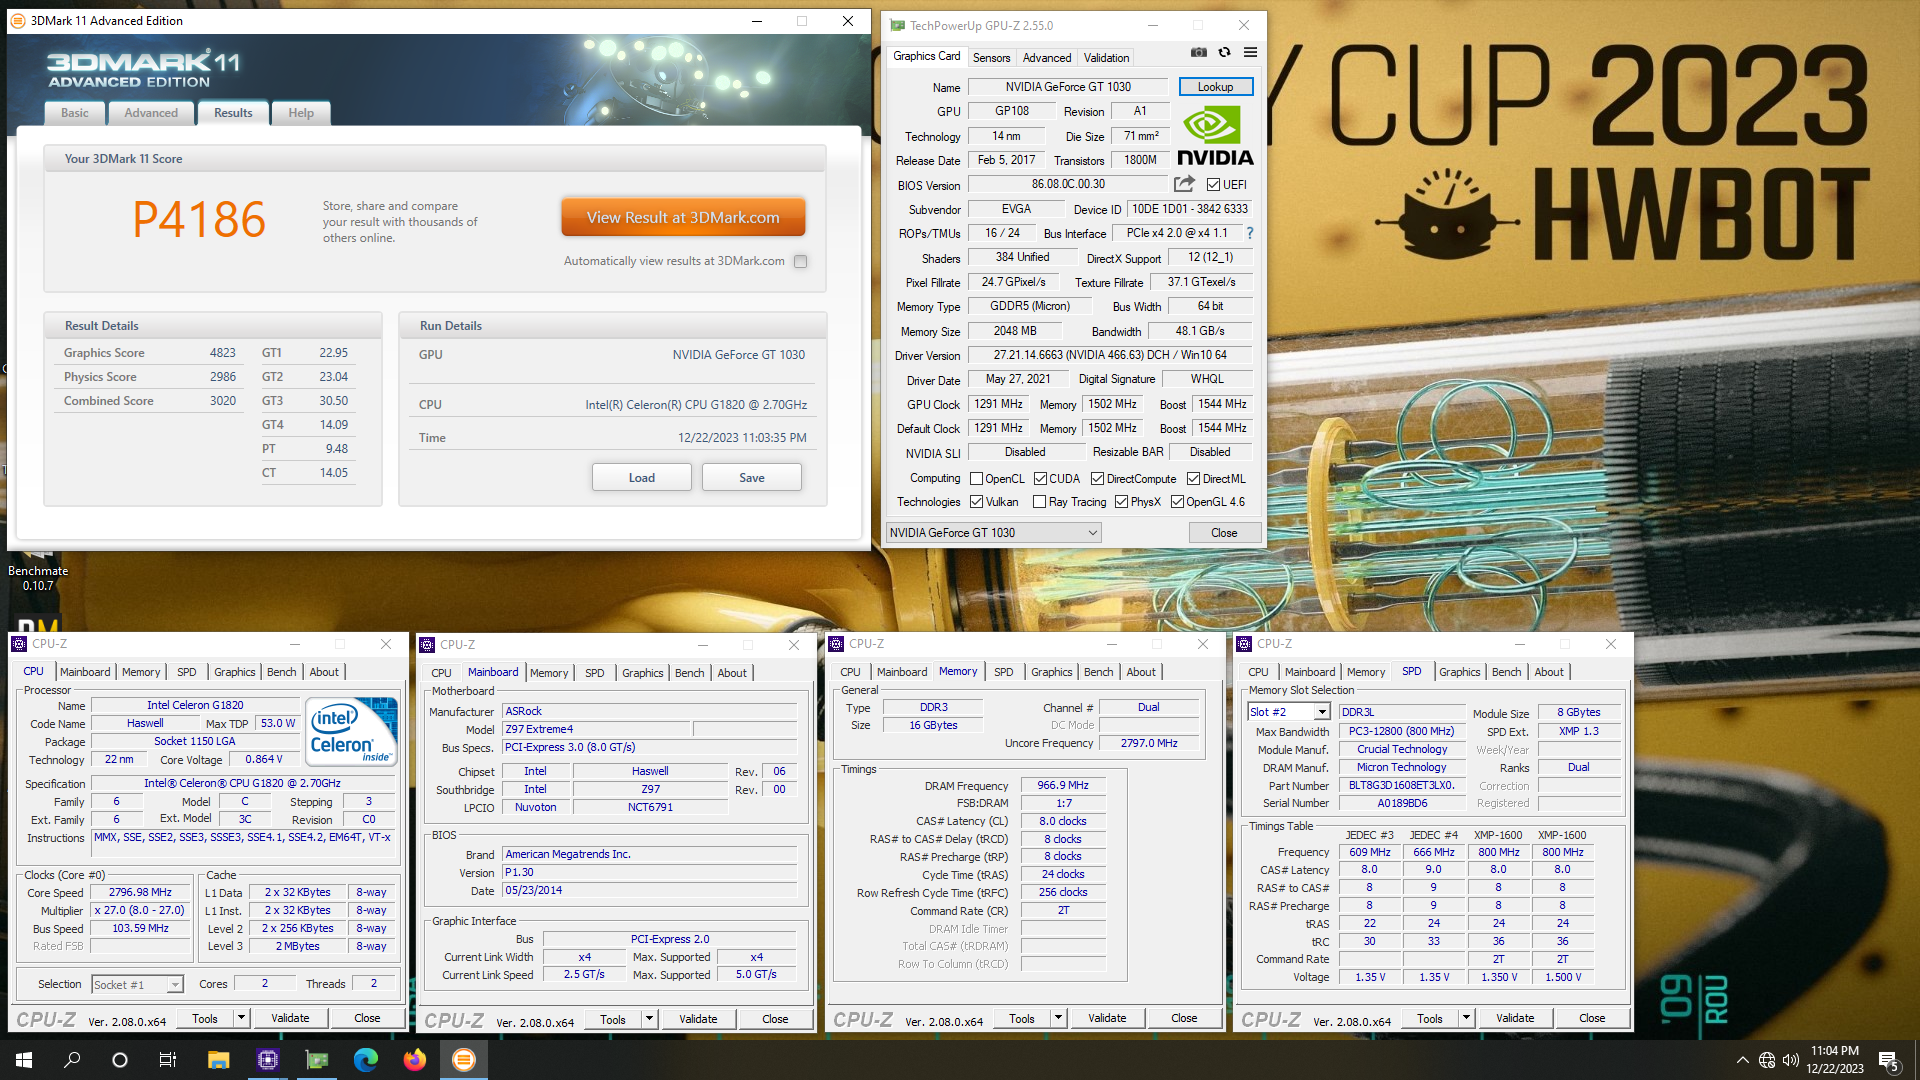Toggle CUDA checkbox
This screenshot has height=1080, width=1920.
[1040, 479]
